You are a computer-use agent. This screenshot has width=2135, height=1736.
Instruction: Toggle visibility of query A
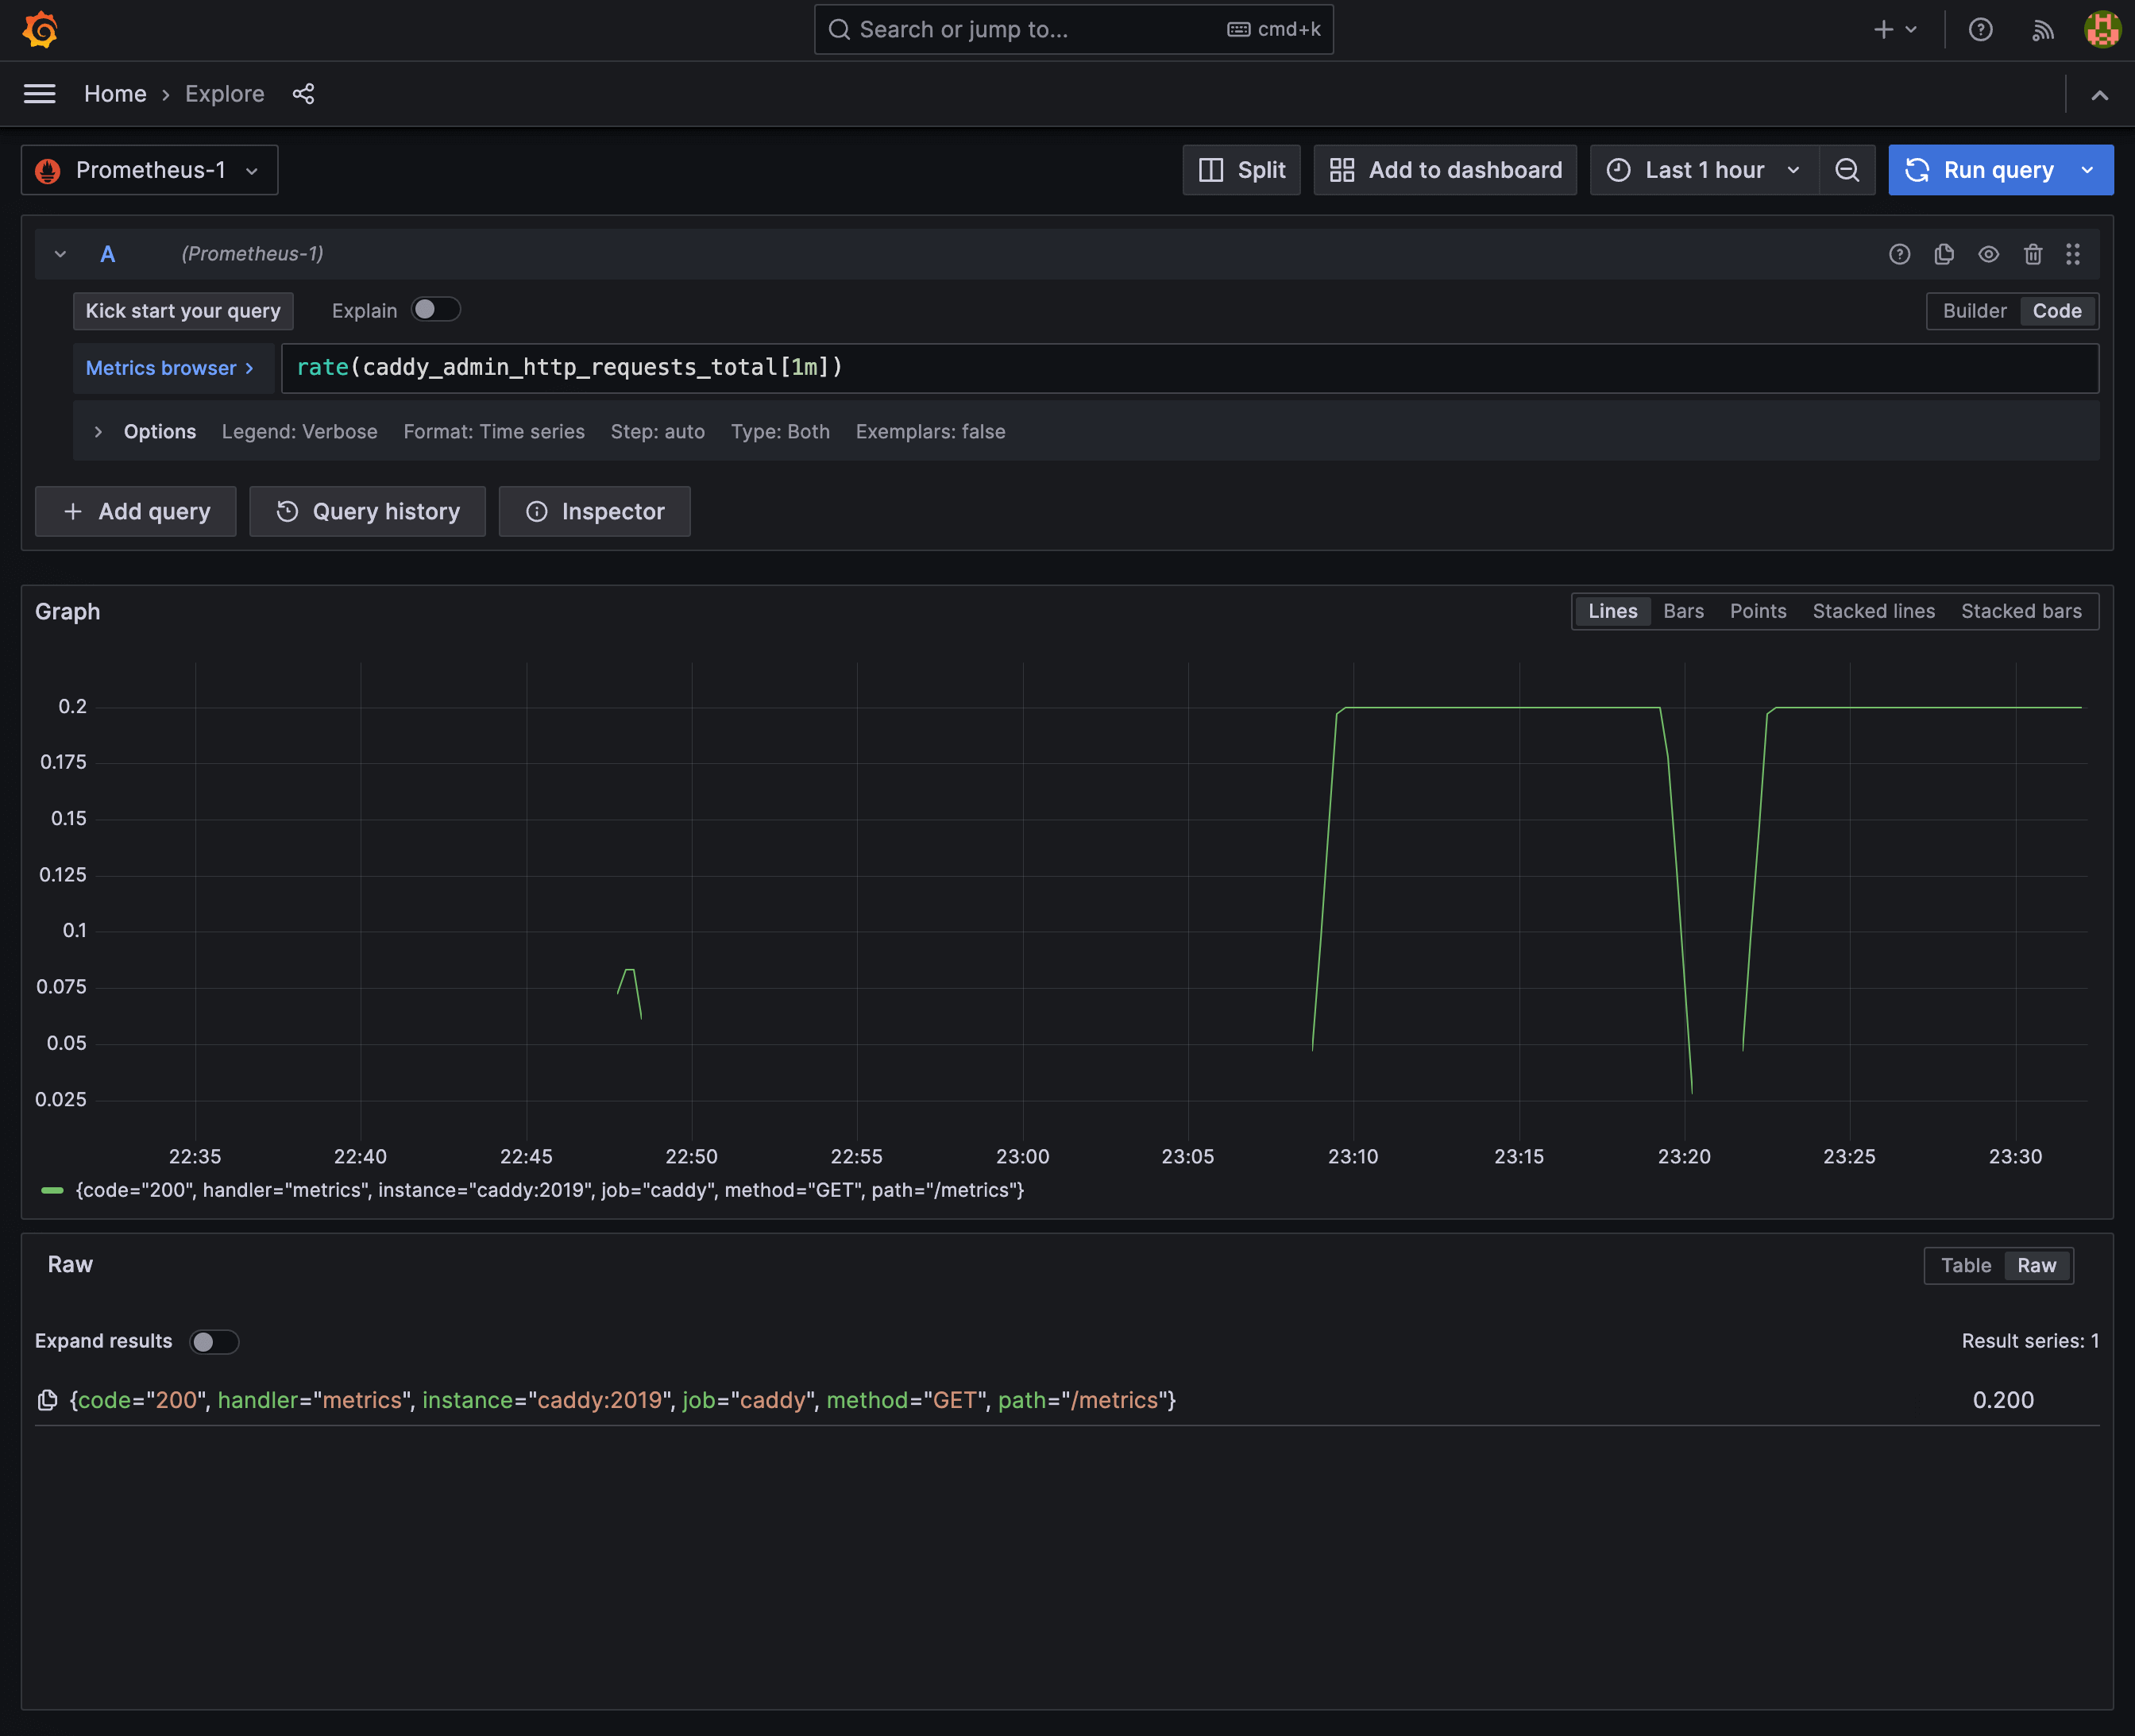pos(1988,254)
